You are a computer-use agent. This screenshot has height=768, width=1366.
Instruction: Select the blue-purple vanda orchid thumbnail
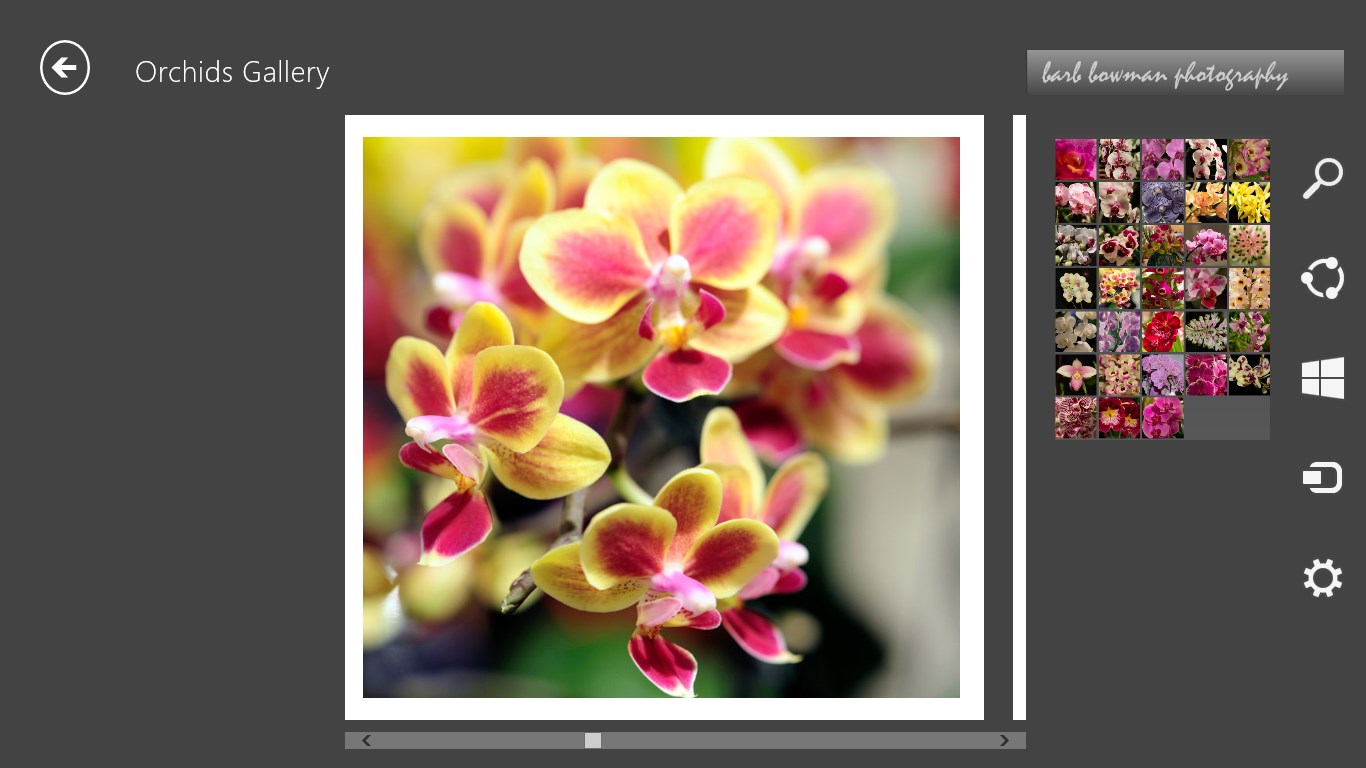1163,202
